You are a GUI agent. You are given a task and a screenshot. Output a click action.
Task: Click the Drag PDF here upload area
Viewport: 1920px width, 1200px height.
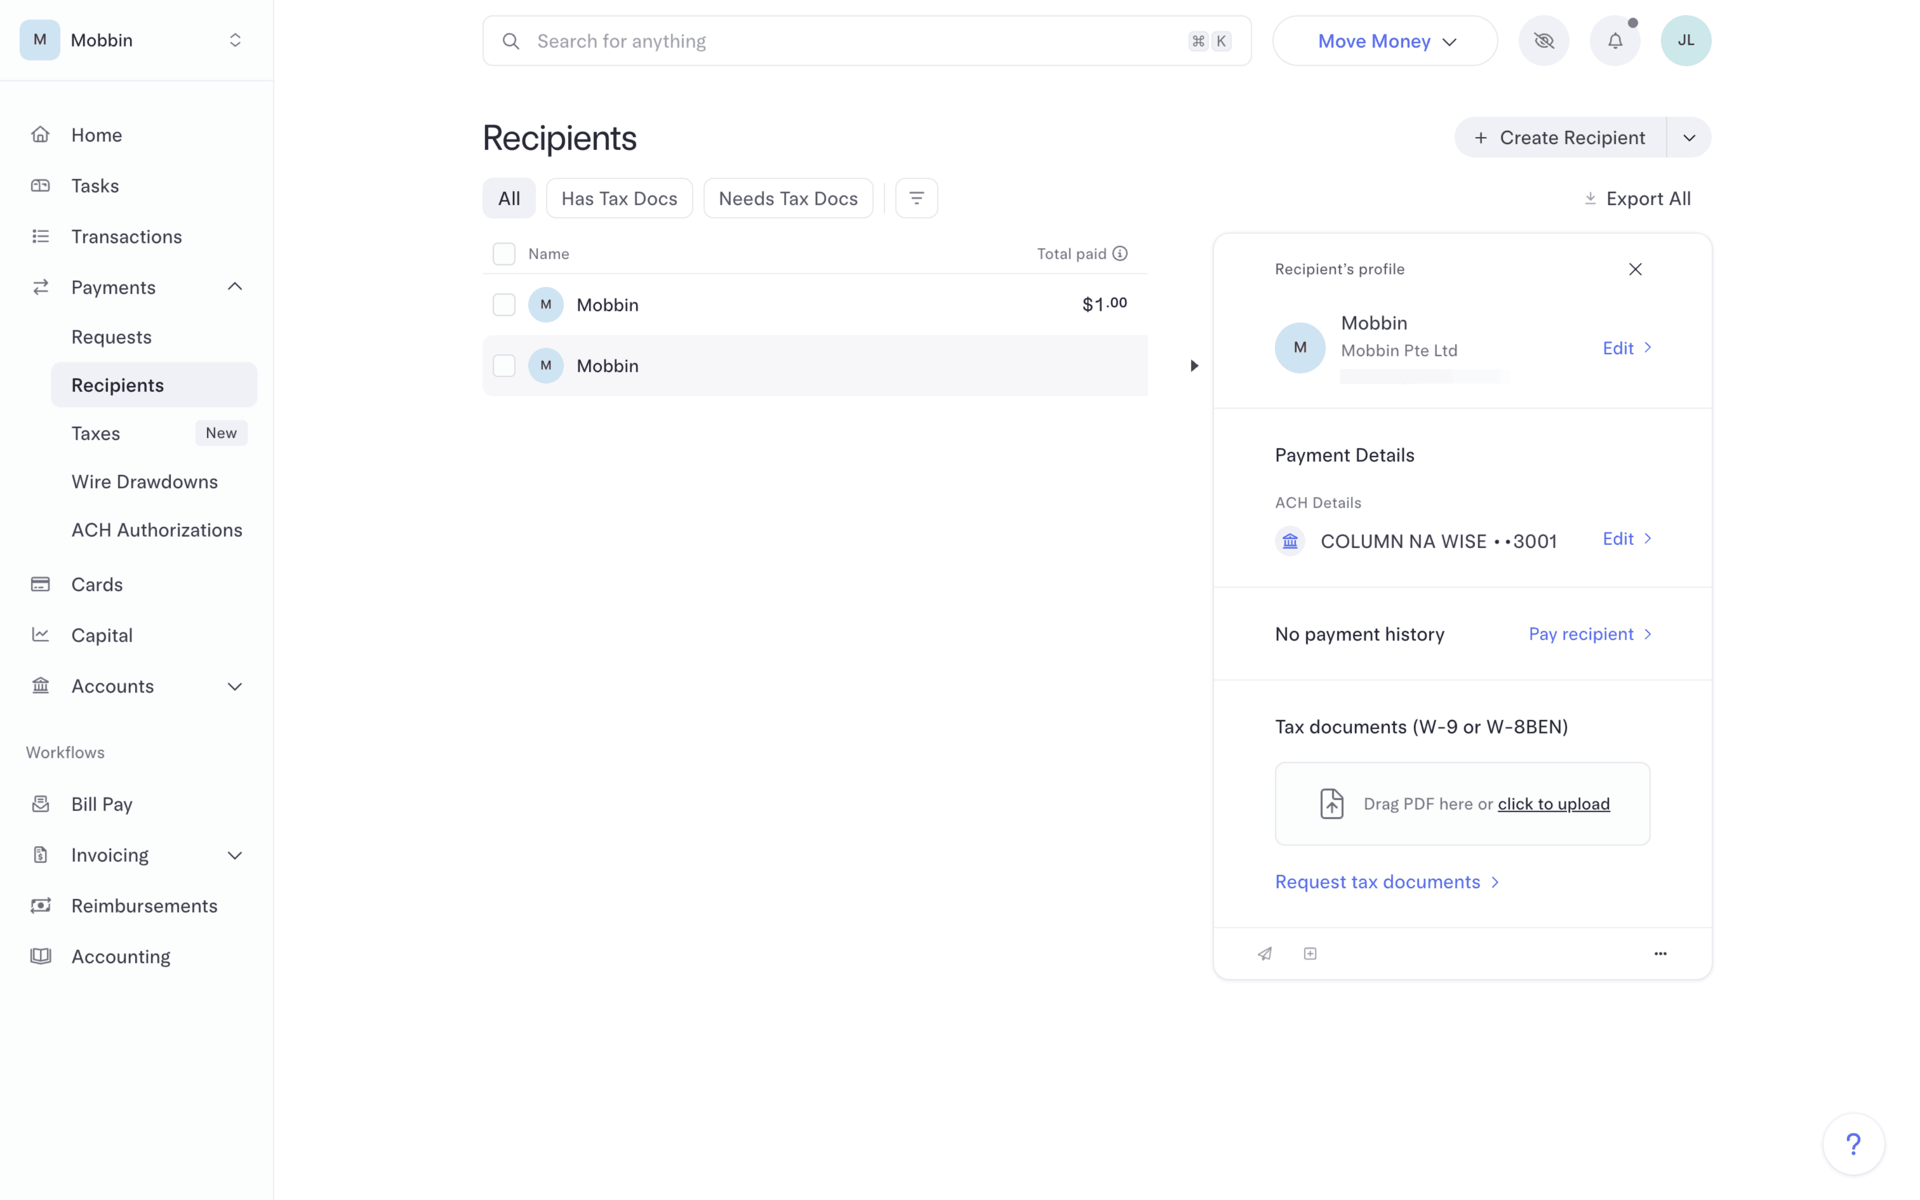(x=1462, y=804)
